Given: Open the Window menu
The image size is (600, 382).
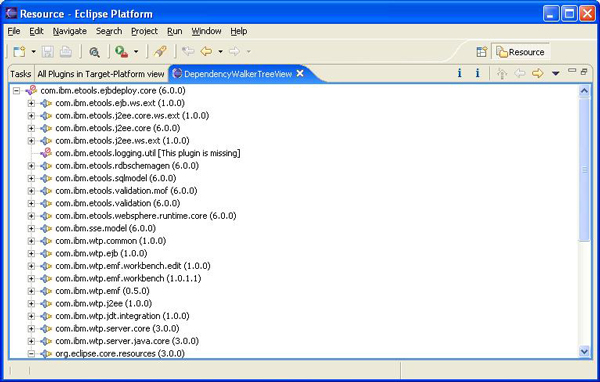Looking at the screenshot, I should point(206,31).
